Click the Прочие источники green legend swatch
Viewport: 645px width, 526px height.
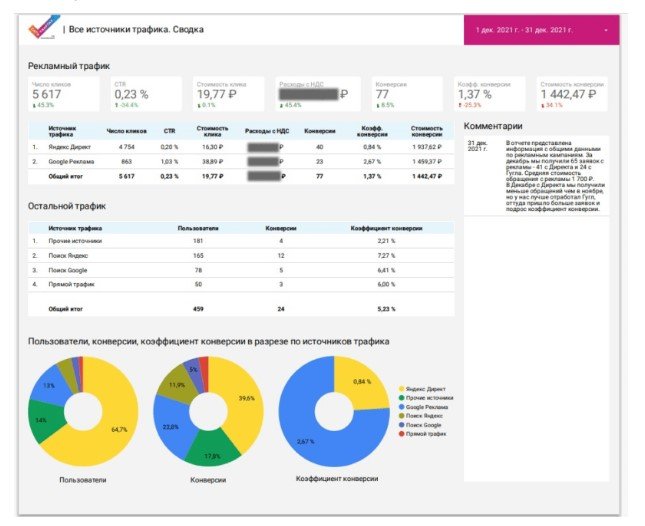(x=401, y=398)
